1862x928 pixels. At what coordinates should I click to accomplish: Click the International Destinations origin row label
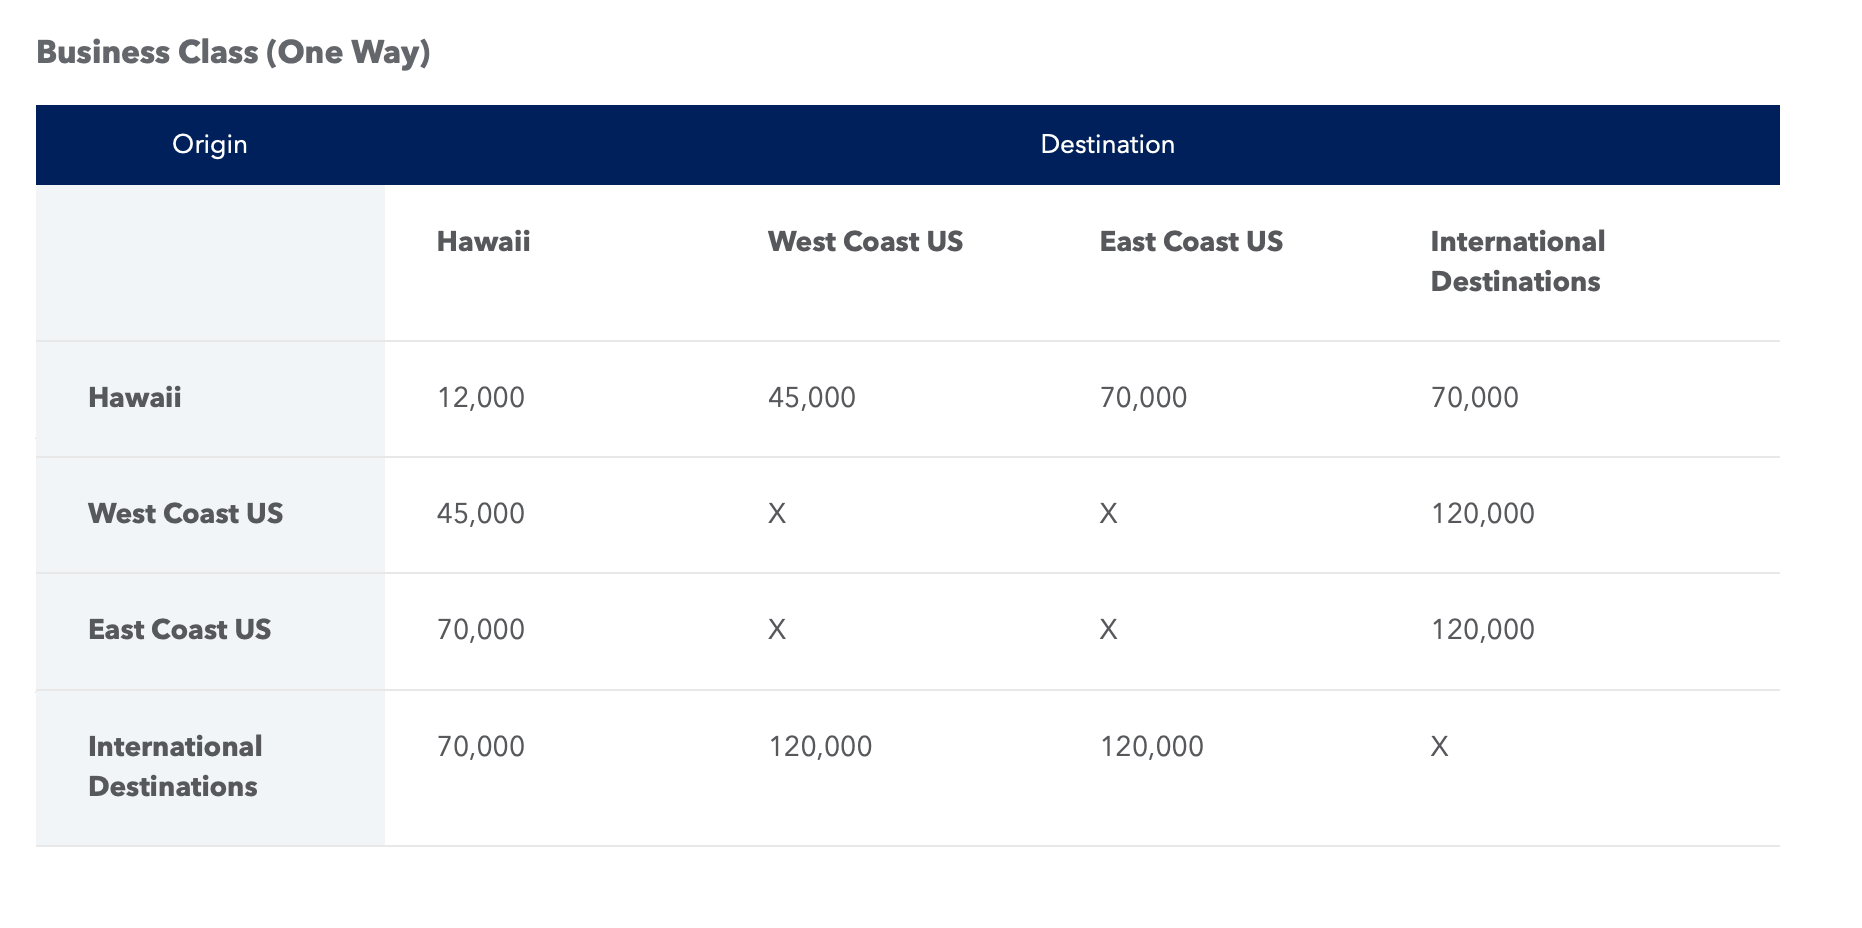tap(175, 765)
